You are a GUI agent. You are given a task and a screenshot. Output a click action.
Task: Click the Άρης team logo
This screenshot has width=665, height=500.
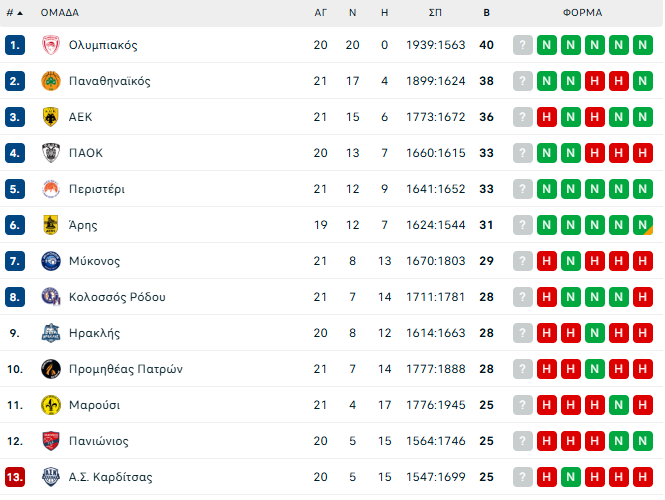(x=51, y=225)
